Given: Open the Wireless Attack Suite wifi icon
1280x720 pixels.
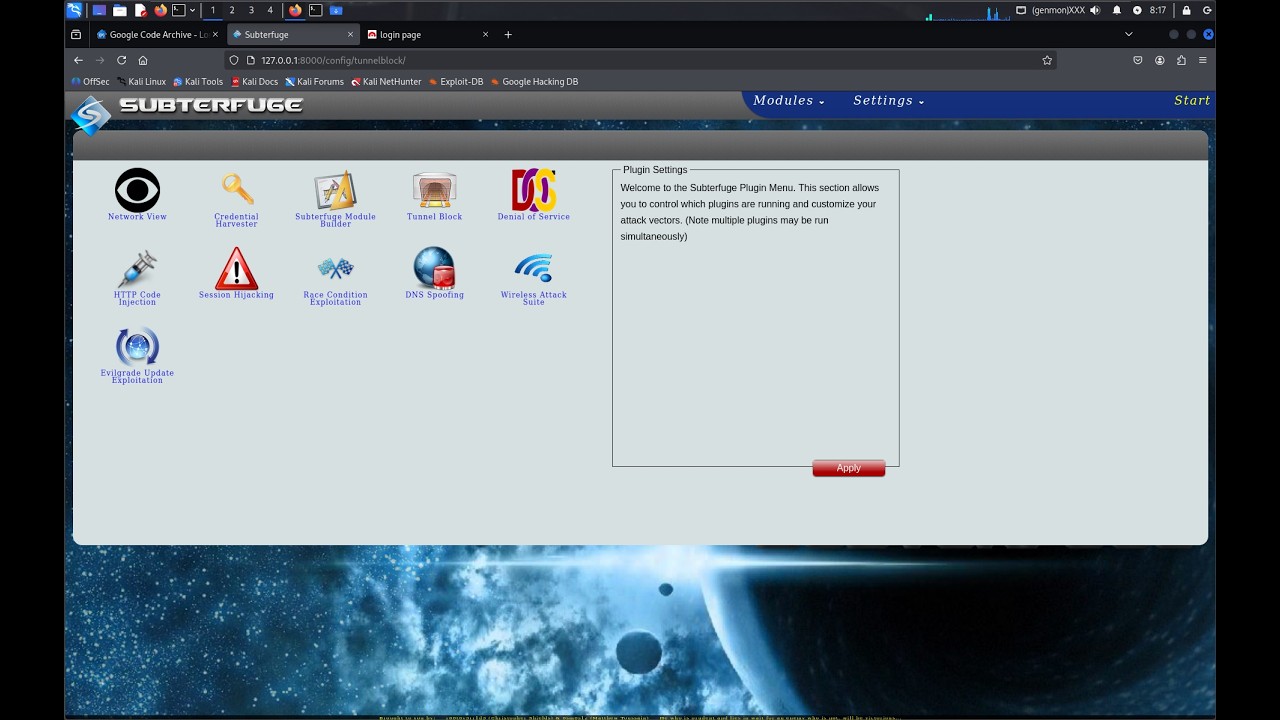Looking at the screenshot, I should 534,268.
